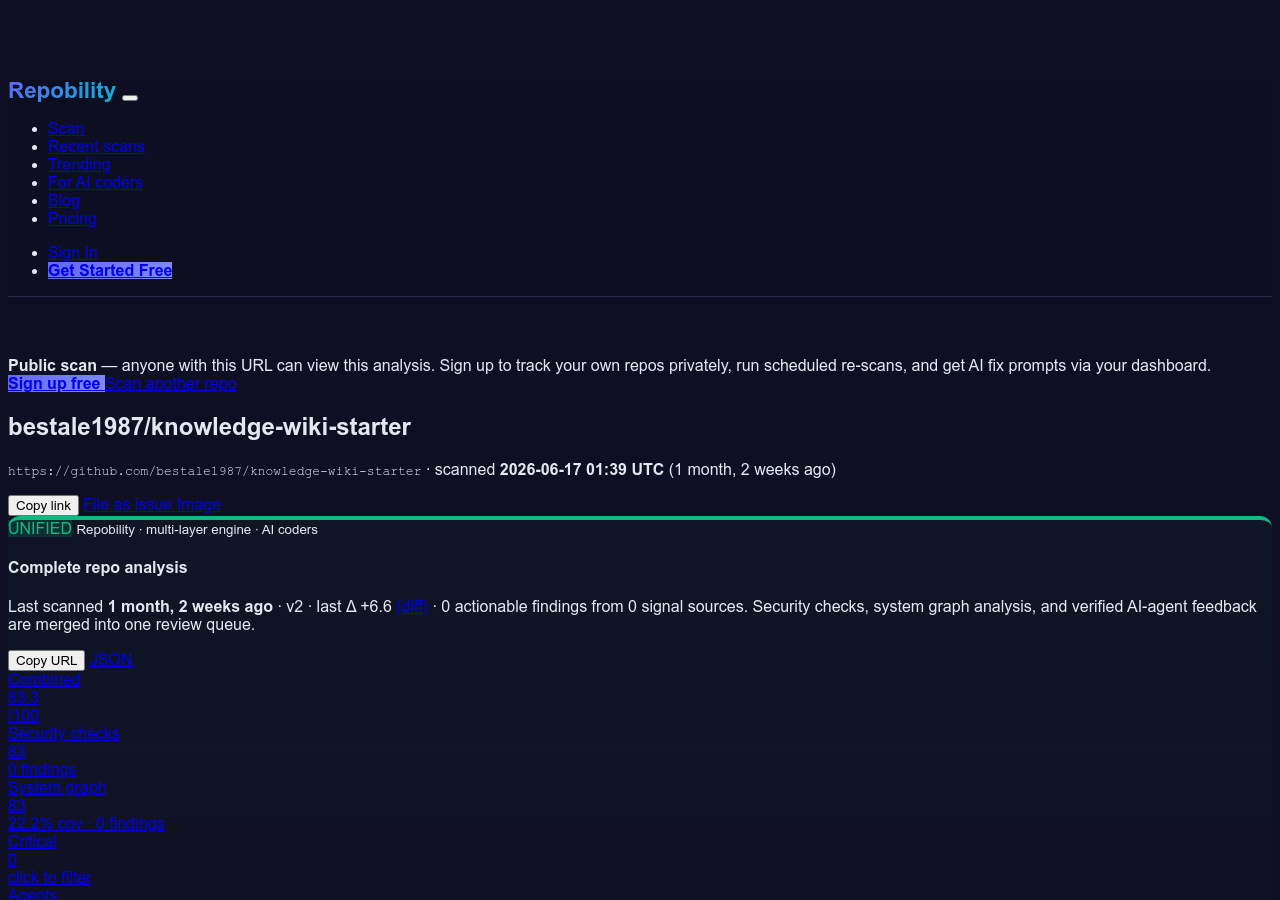Click the Repobility logo
This screenshot has width=1280, height=900.
click(x=62, y=90)
